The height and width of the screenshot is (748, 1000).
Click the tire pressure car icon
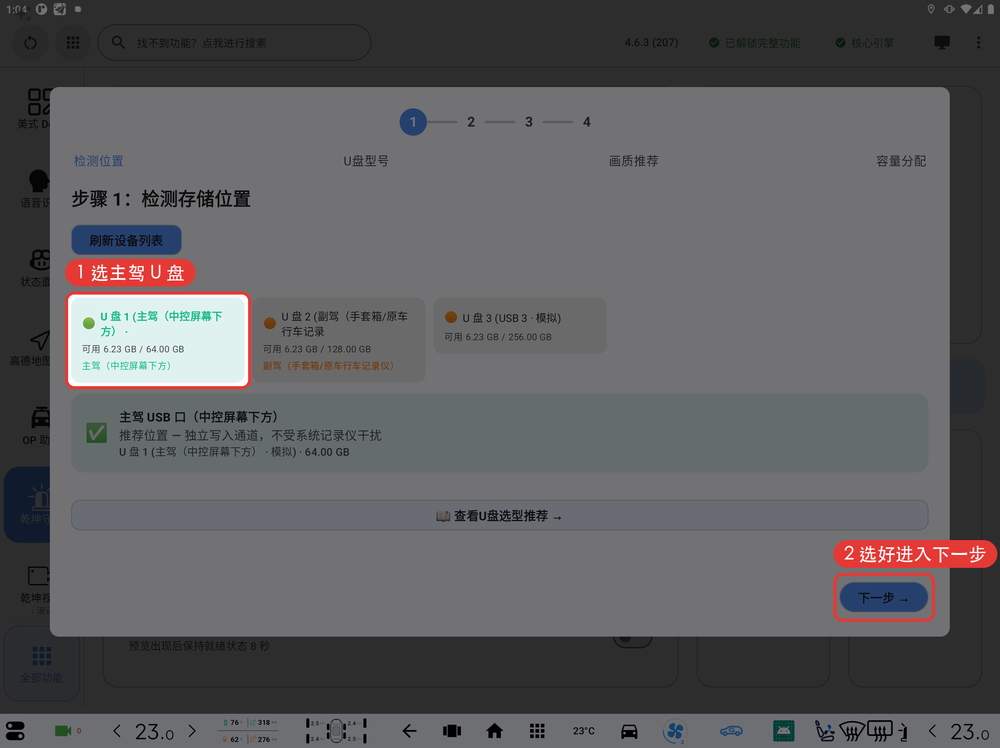coord(336,731)
